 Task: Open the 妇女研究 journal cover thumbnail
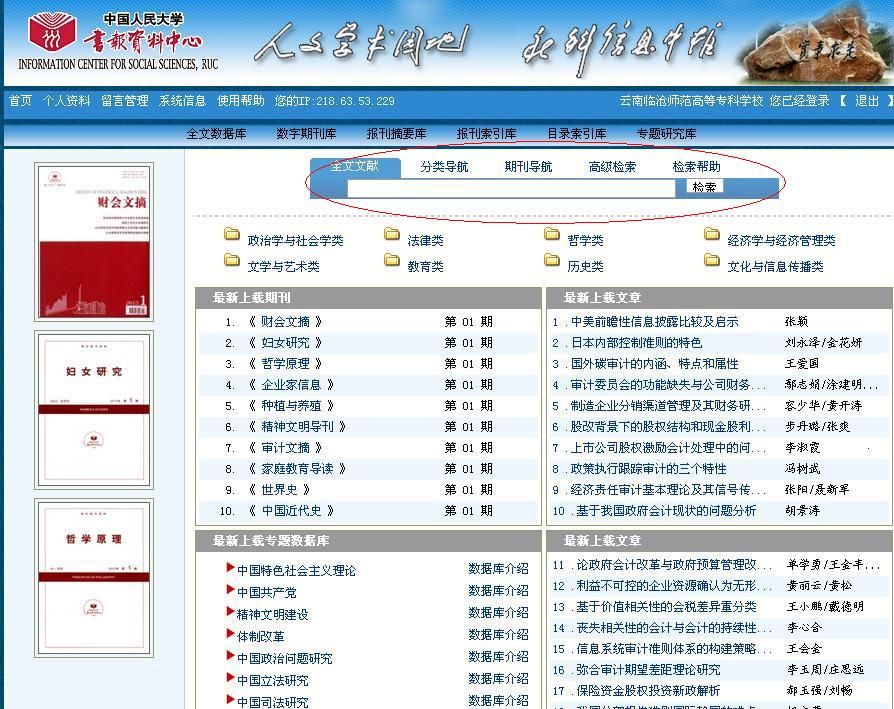93,410
